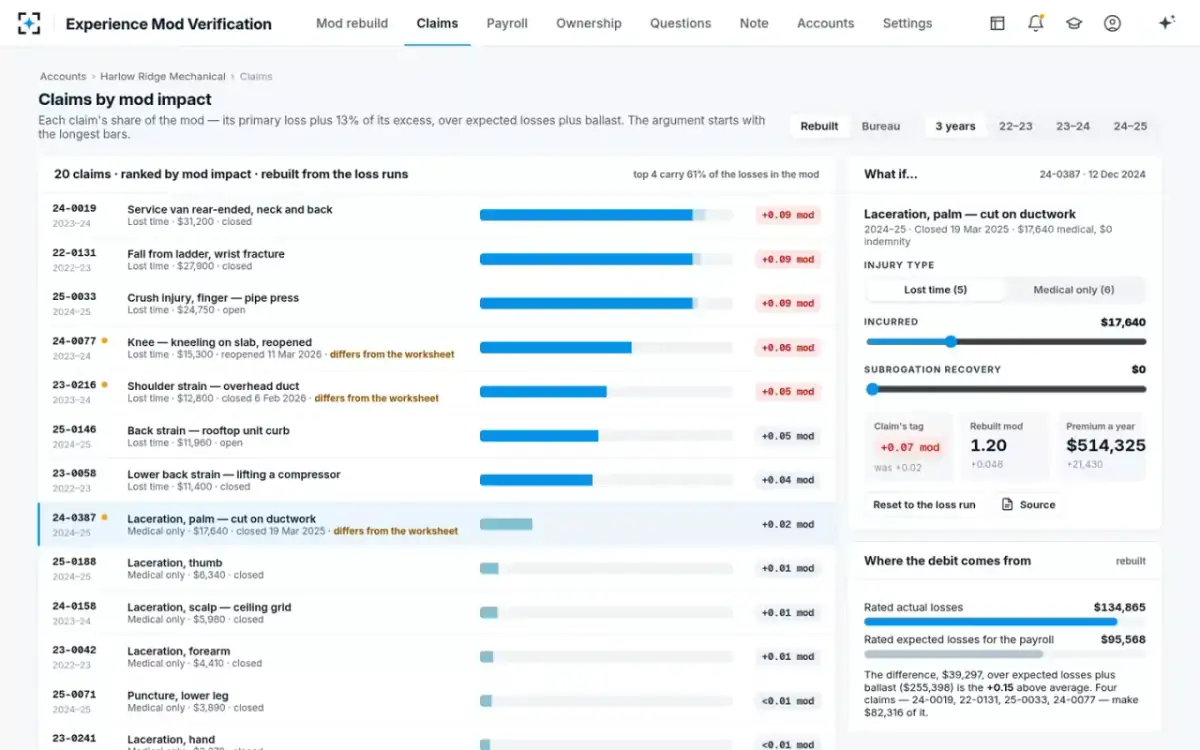Image resolution: width=1200 pixels, height=750 pixels.
Task: Click the app logo icon
Action: 29,23
